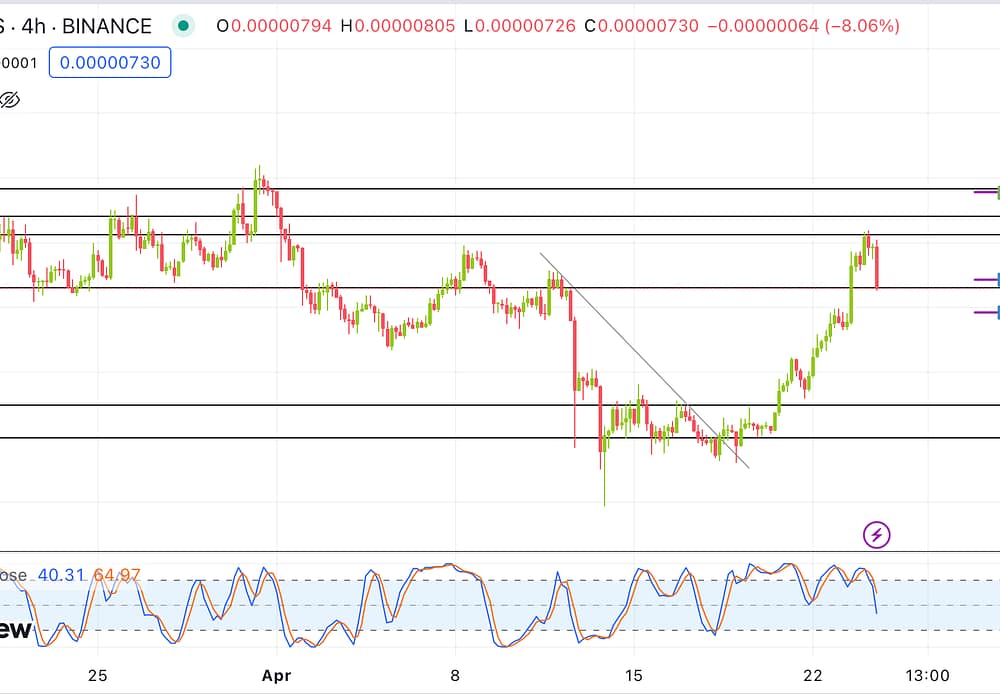This screenshot has height=700, width=1000.
Task: Click the high price value 0.00000805
Action: 406,26
